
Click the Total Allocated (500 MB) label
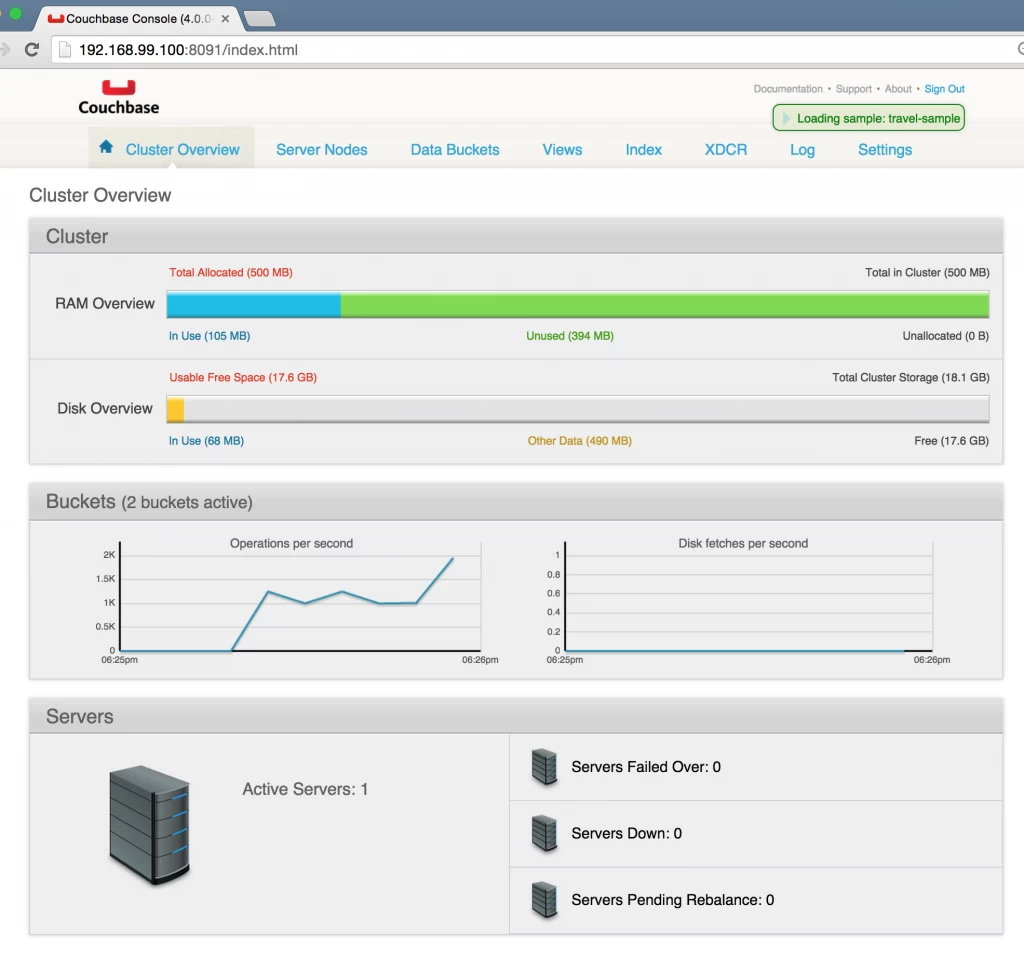click(231, 272)
